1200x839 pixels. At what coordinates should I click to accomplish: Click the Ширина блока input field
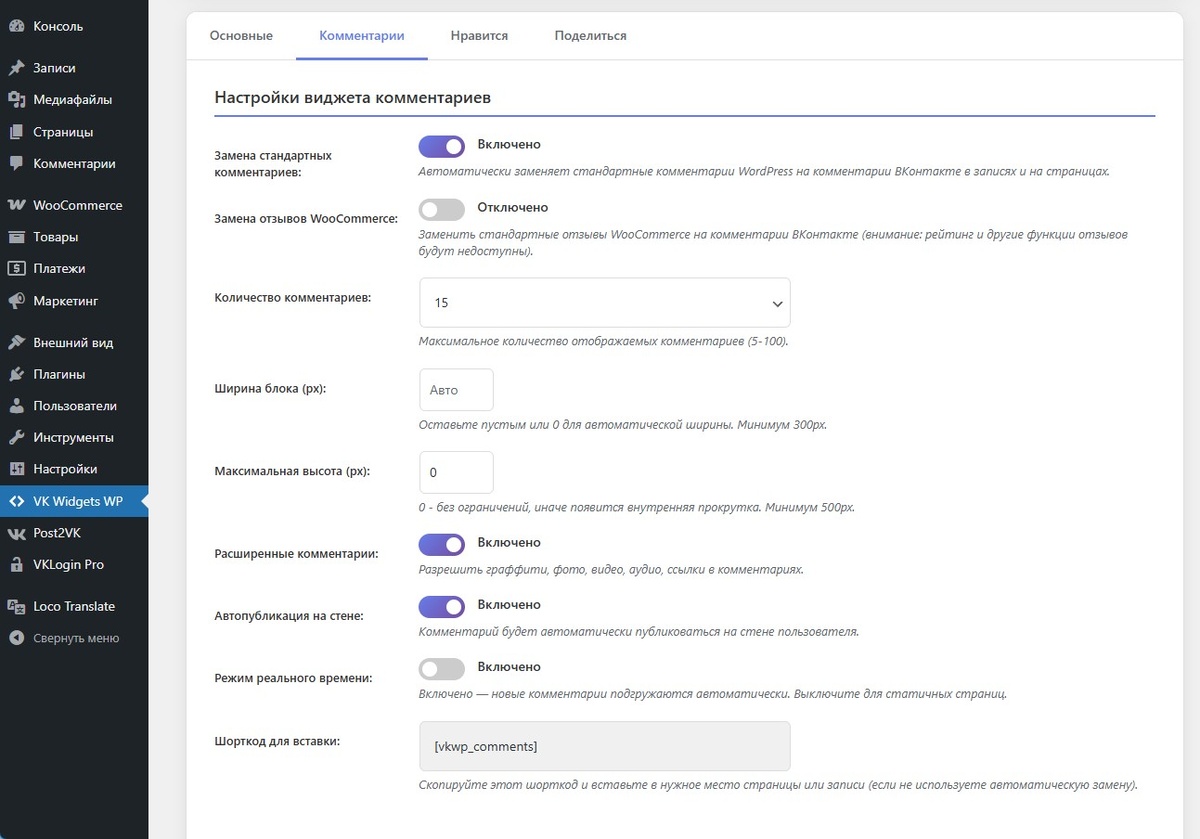click(457, 390)
